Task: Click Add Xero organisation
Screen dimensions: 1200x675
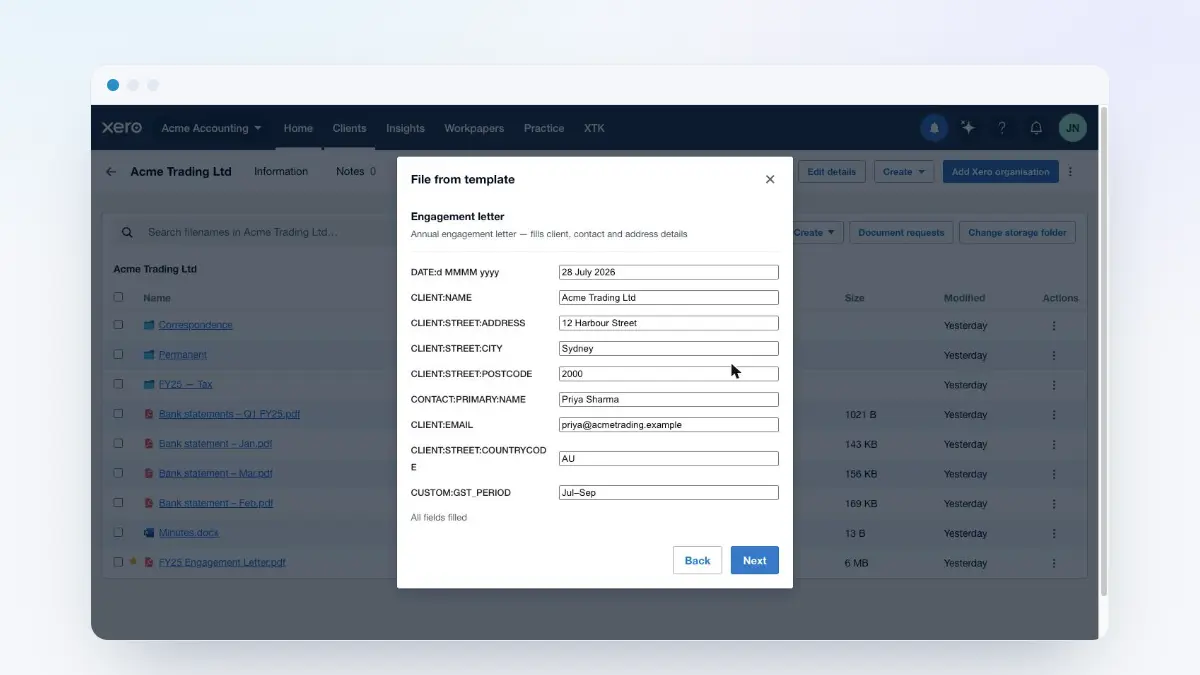Action: 1001,172
